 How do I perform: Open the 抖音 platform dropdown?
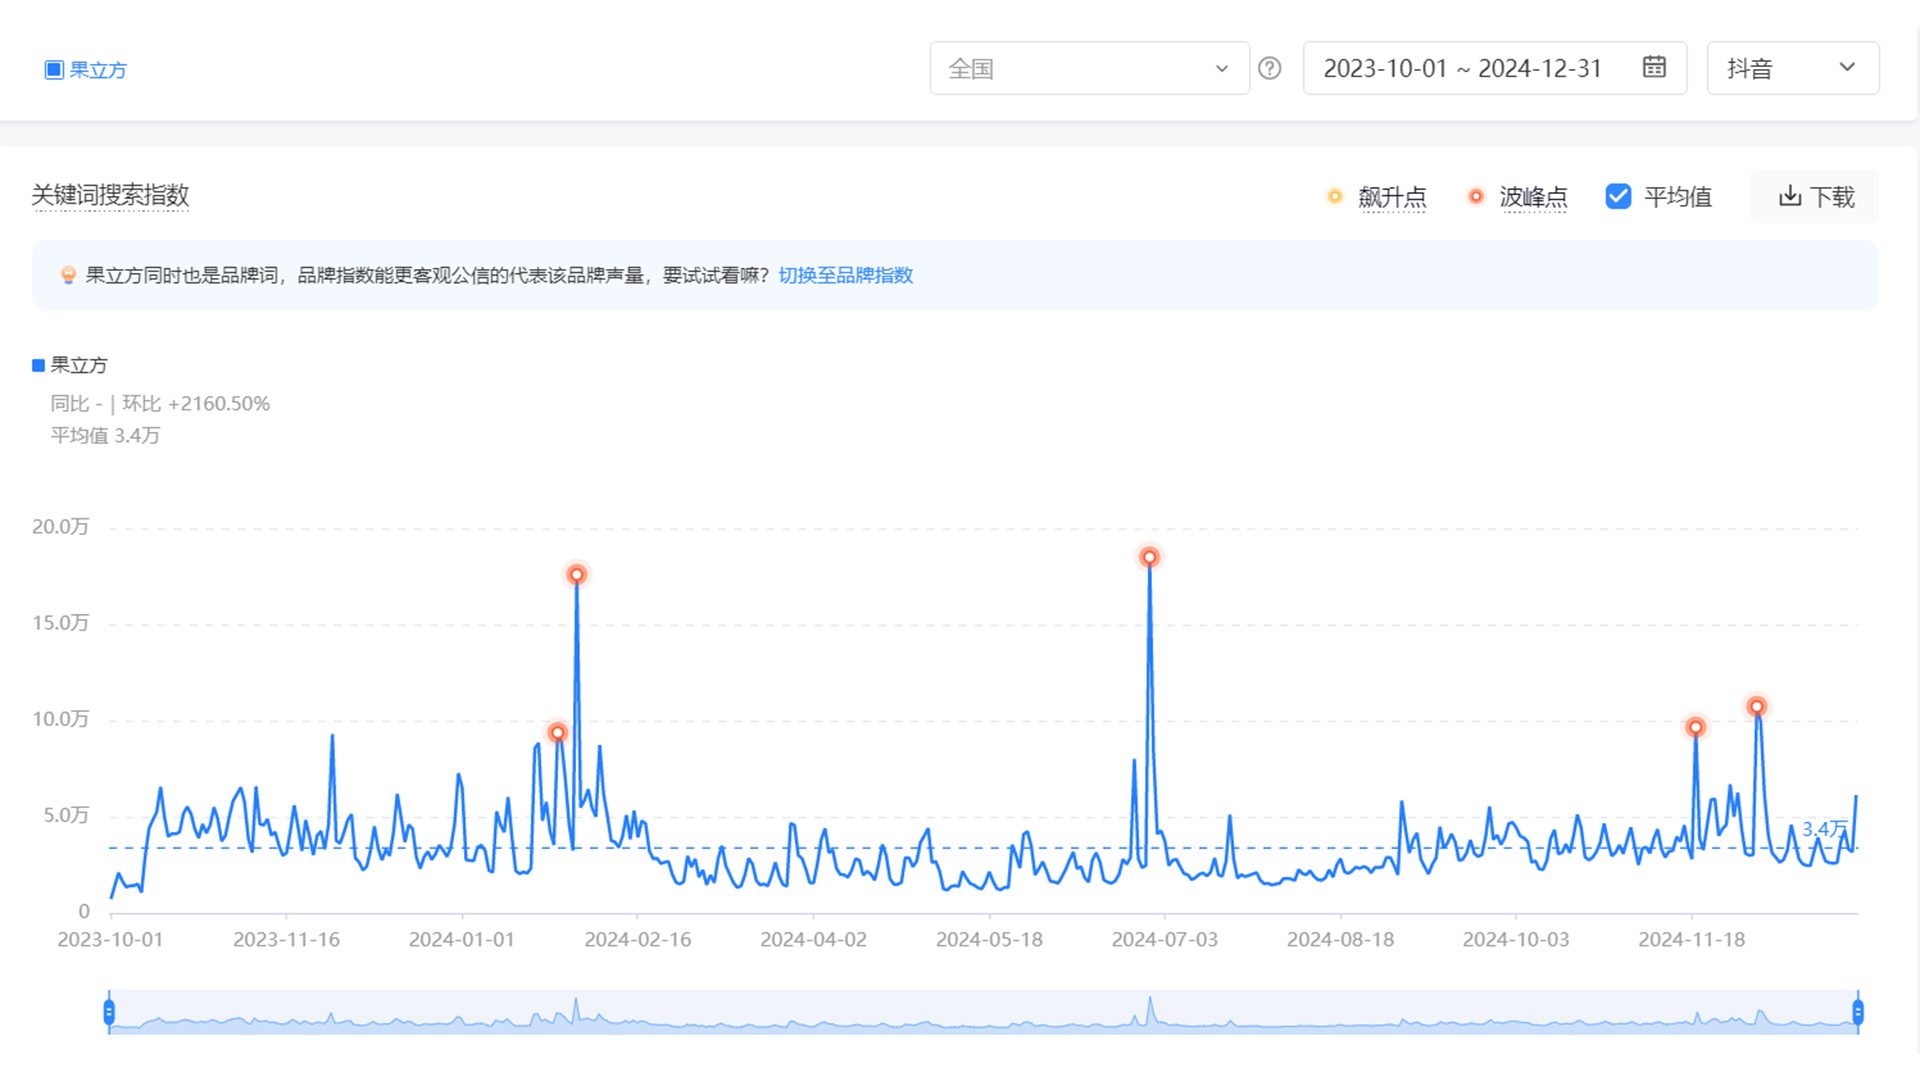point(1793,68)
